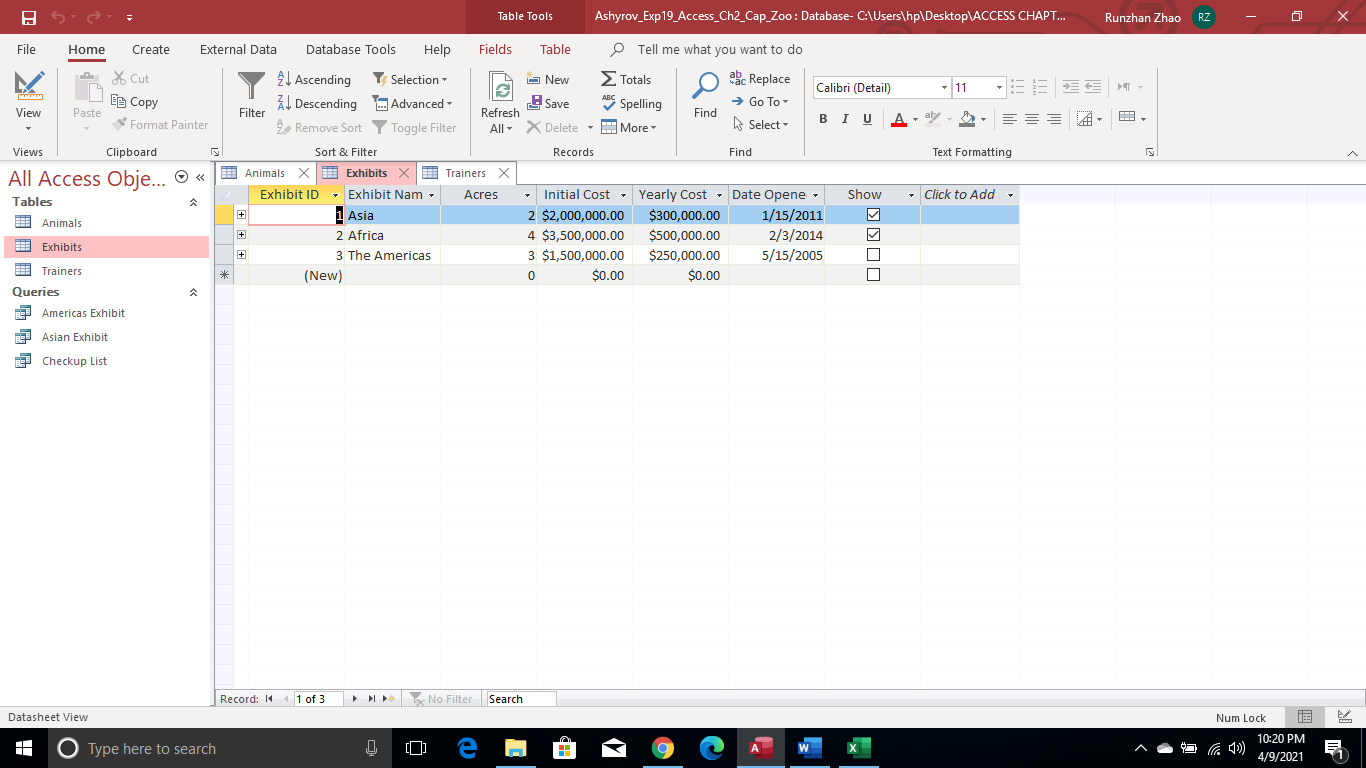Open the Select dropdown in Find group
The image size is (1366, 768).
pyautogui.click(x=761, y=125)
